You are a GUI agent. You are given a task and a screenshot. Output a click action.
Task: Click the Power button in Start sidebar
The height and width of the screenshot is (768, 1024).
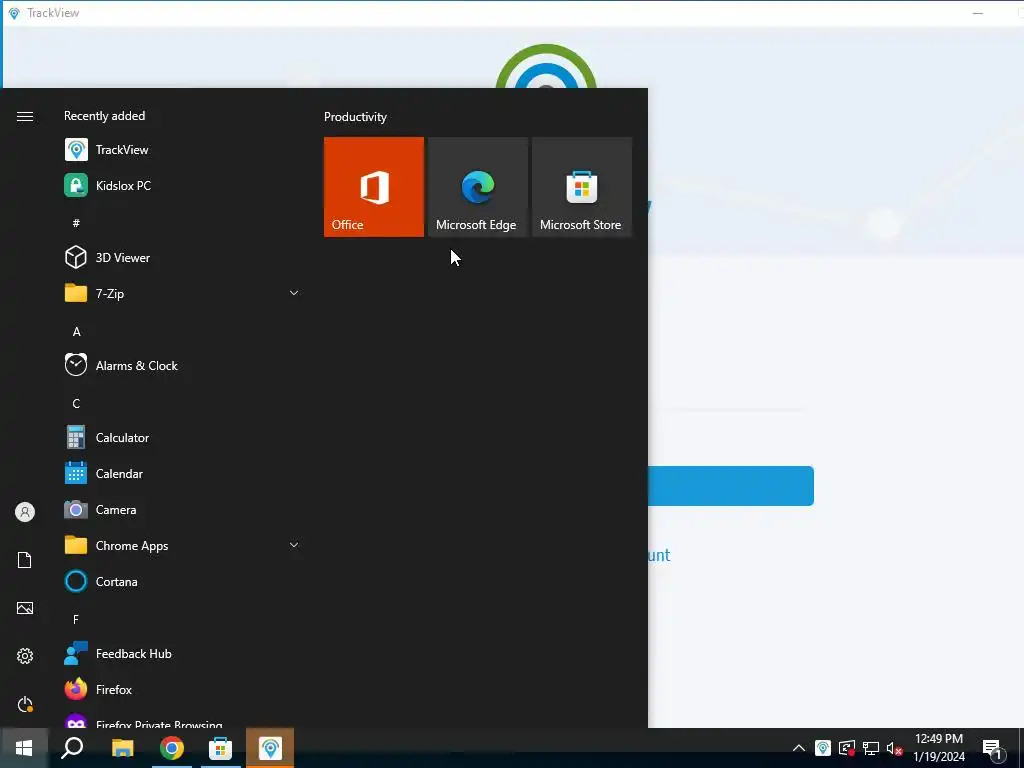point(25,704)
